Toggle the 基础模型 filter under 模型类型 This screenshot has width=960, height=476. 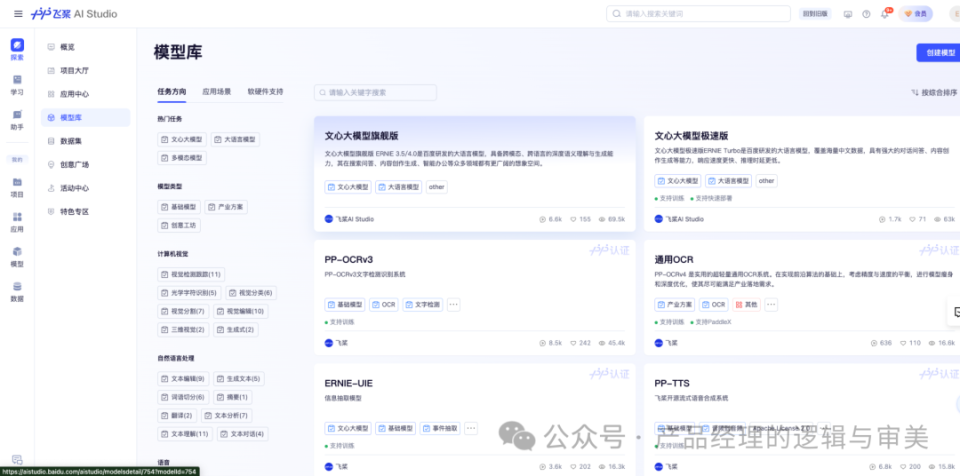tap(179, 207)
